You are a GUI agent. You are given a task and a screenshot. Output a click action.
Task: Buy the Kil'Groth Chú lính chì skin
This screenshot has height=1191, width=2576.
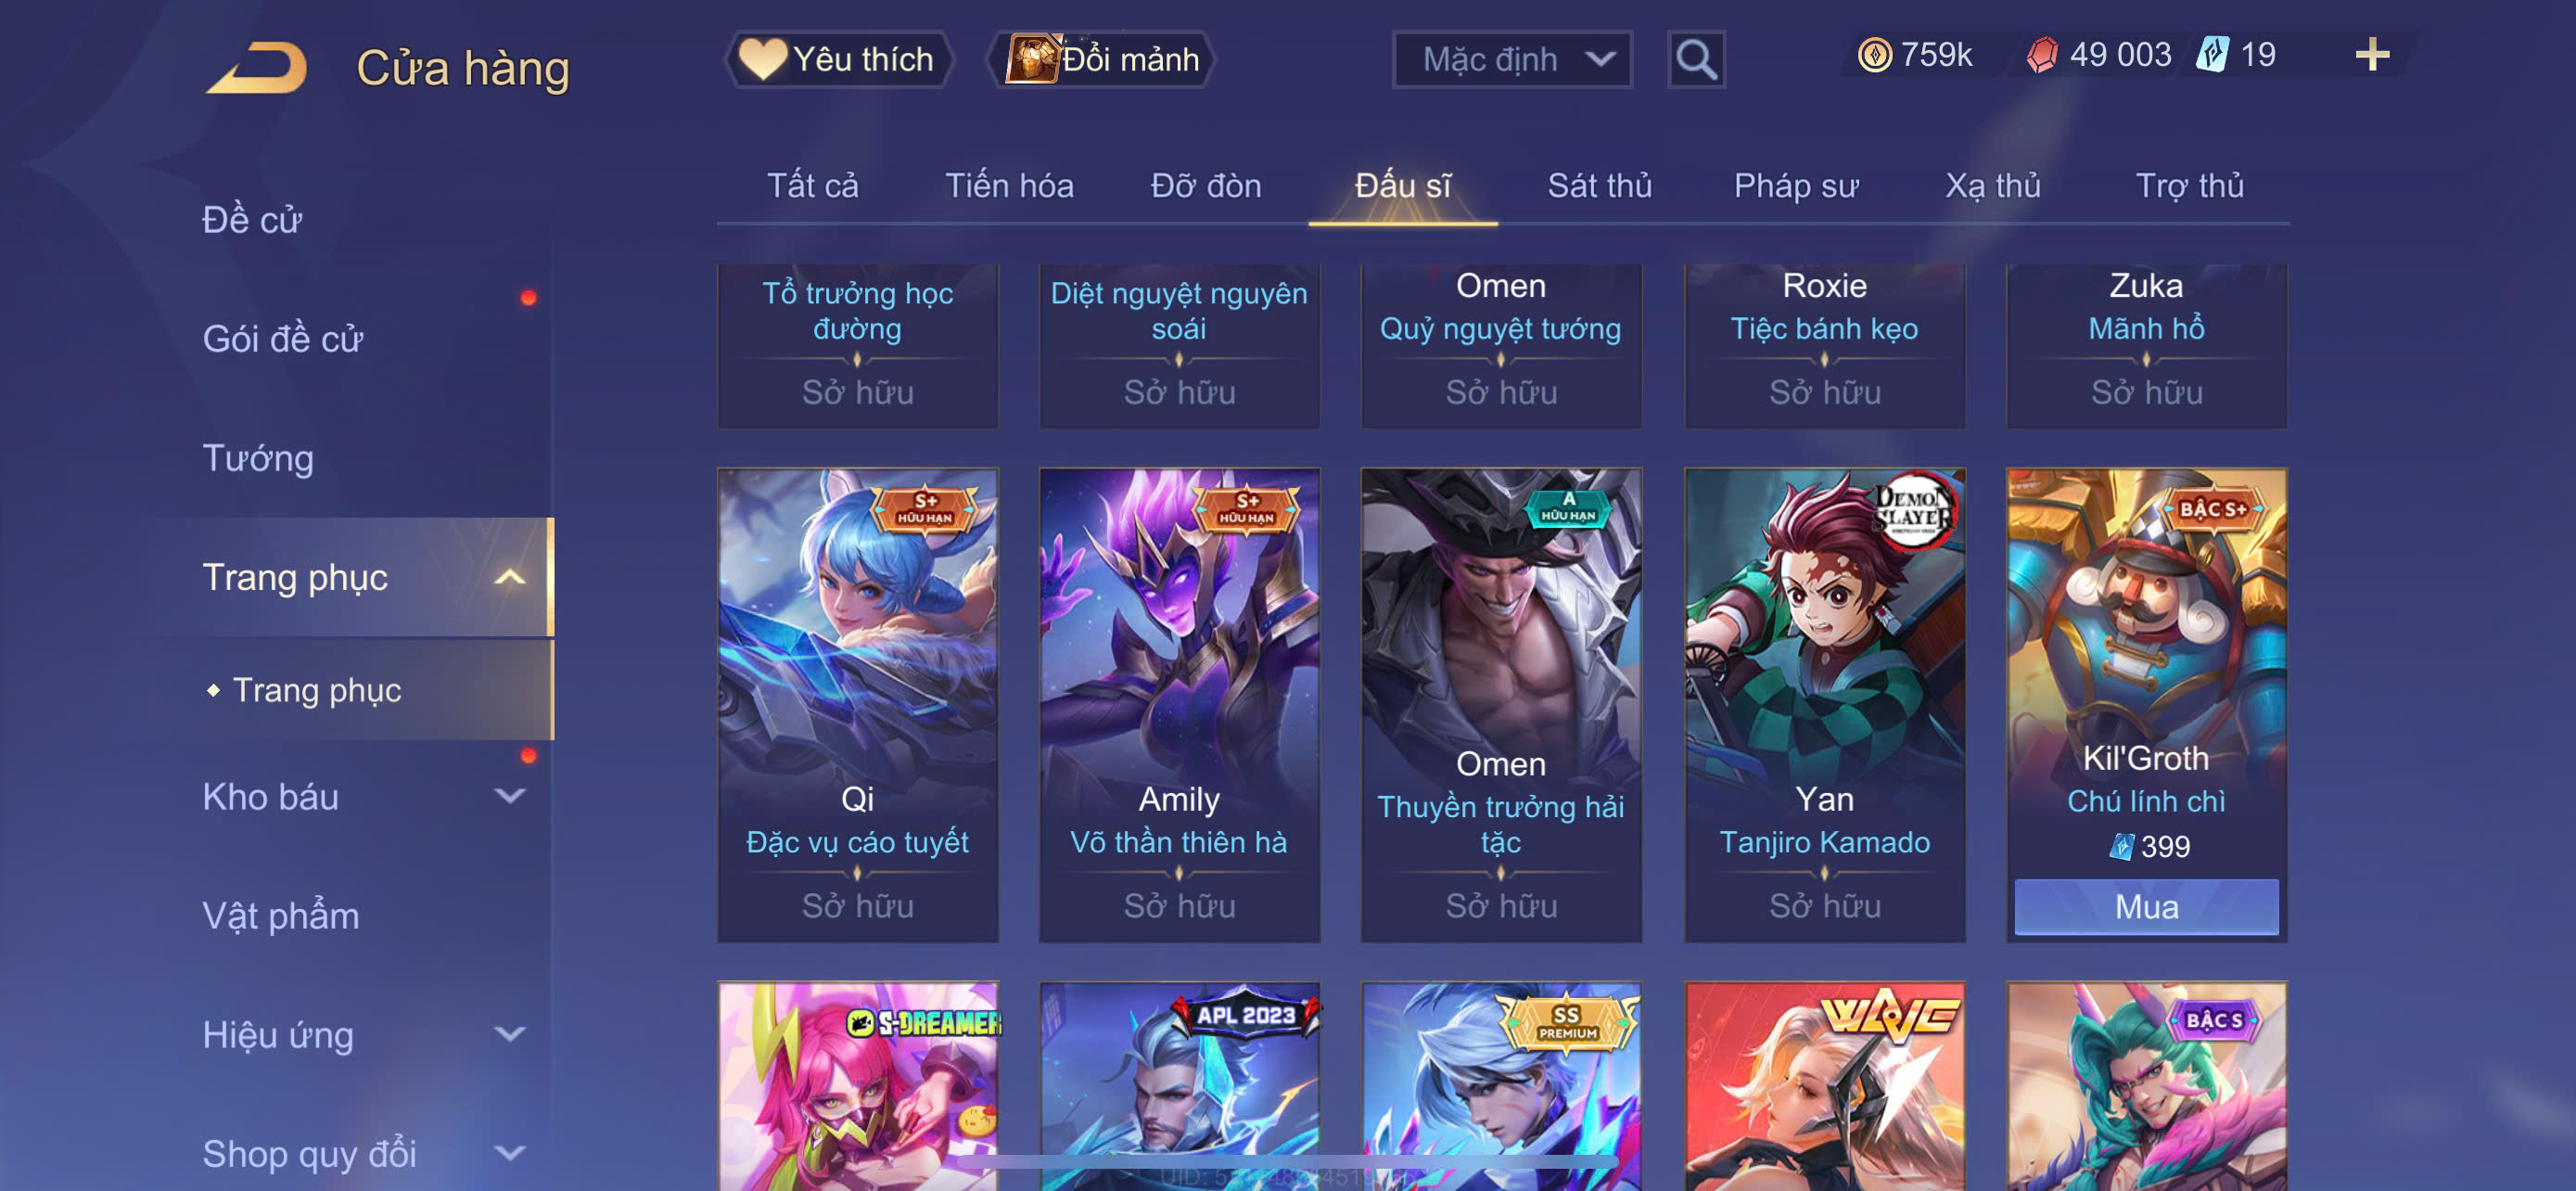[x=2146, y=906]
